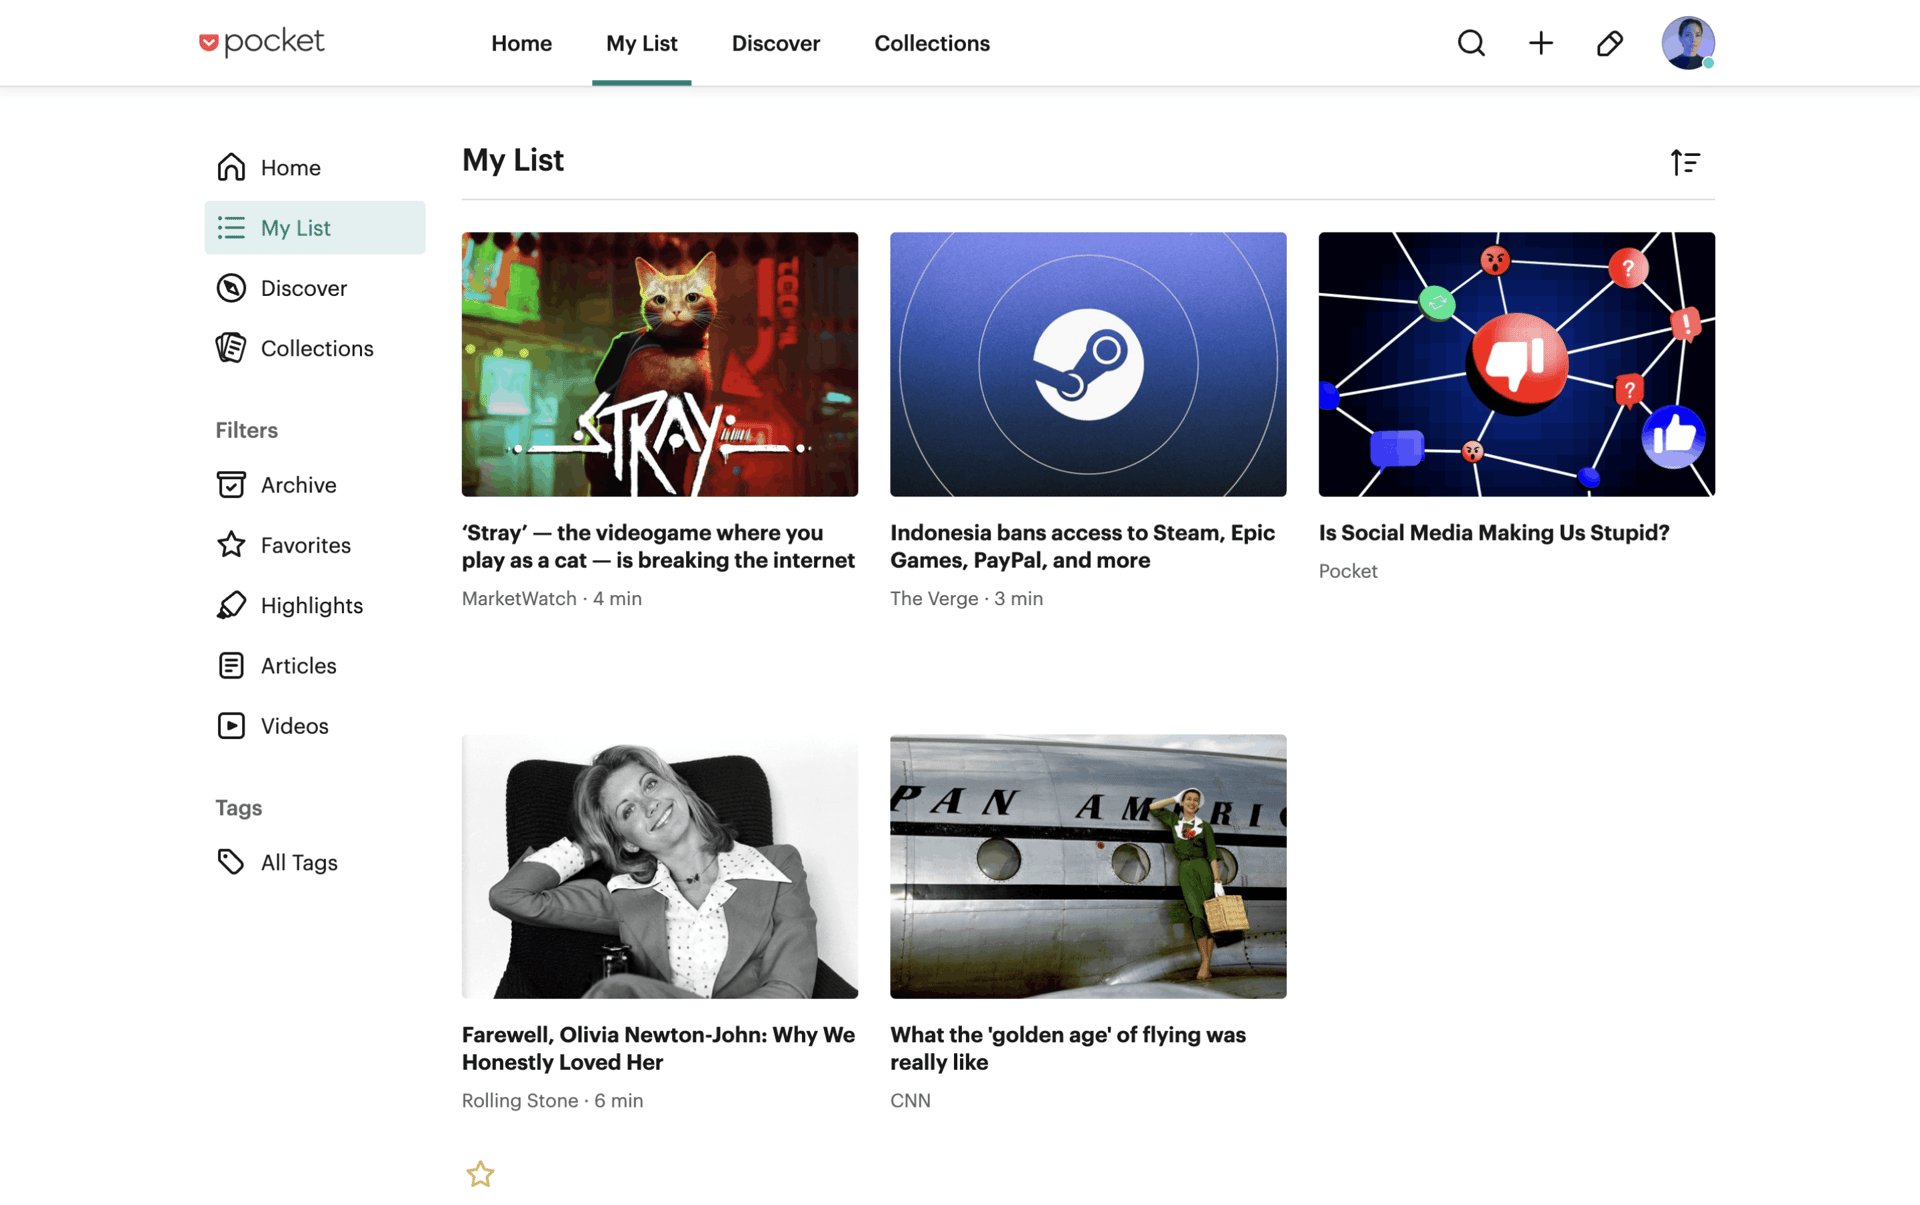This screenshot has width=1920, height=1205.
Task: Click the Discover compass icon in sidebar
Action: 231,288
